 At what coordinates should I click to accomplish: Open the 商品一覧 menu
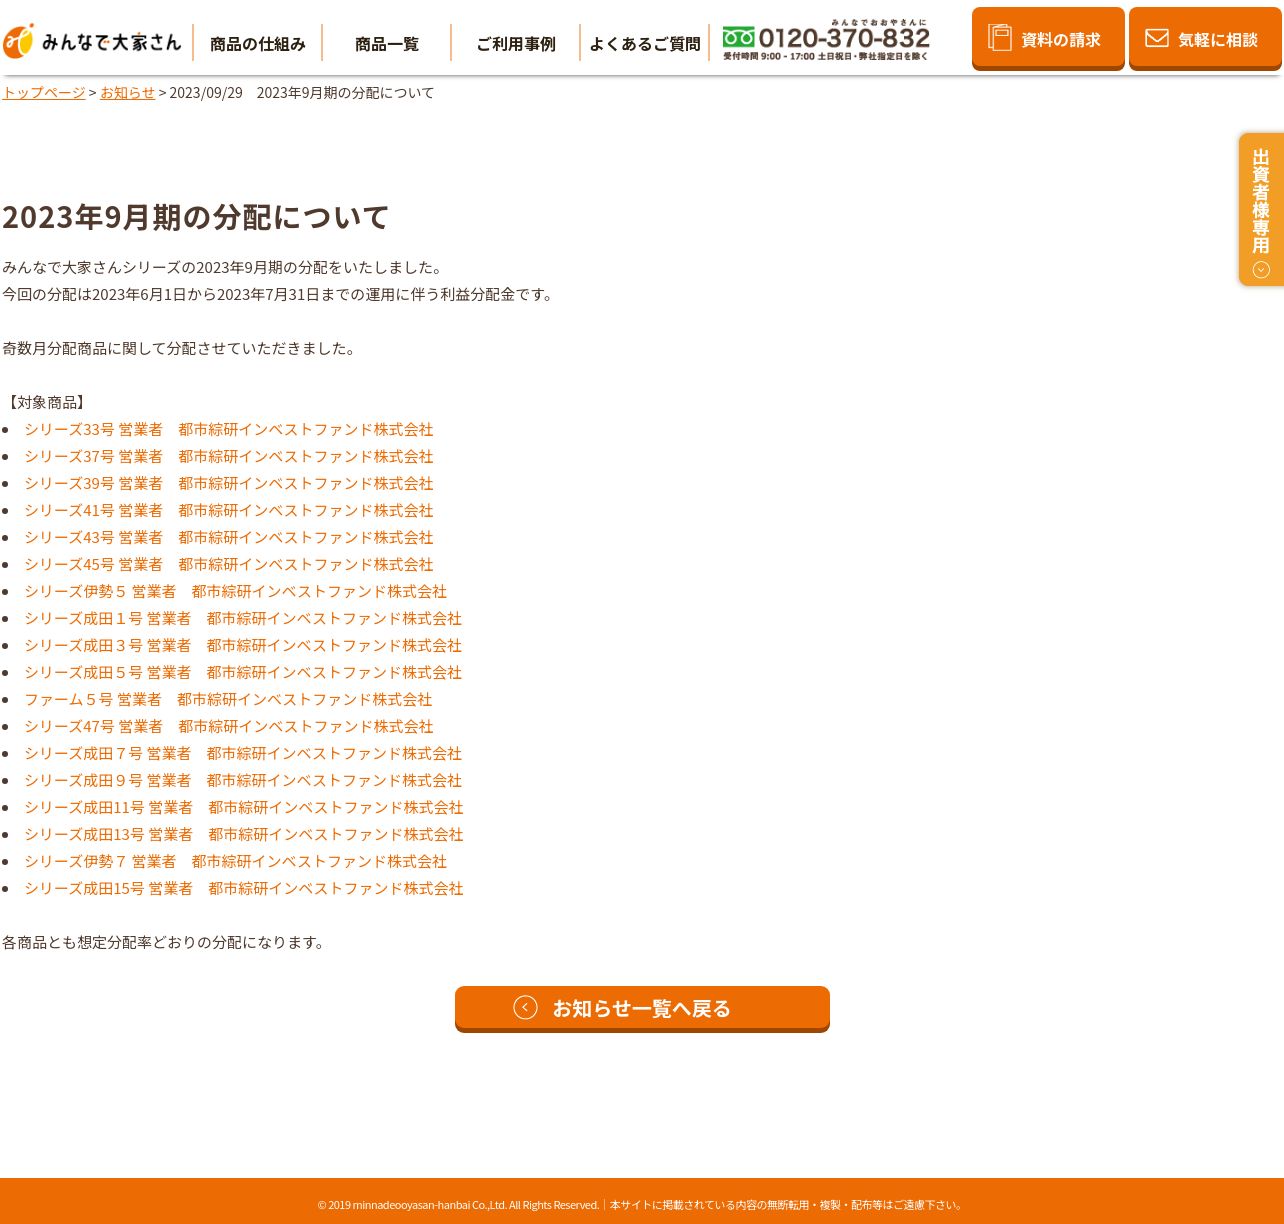point(386,43)
